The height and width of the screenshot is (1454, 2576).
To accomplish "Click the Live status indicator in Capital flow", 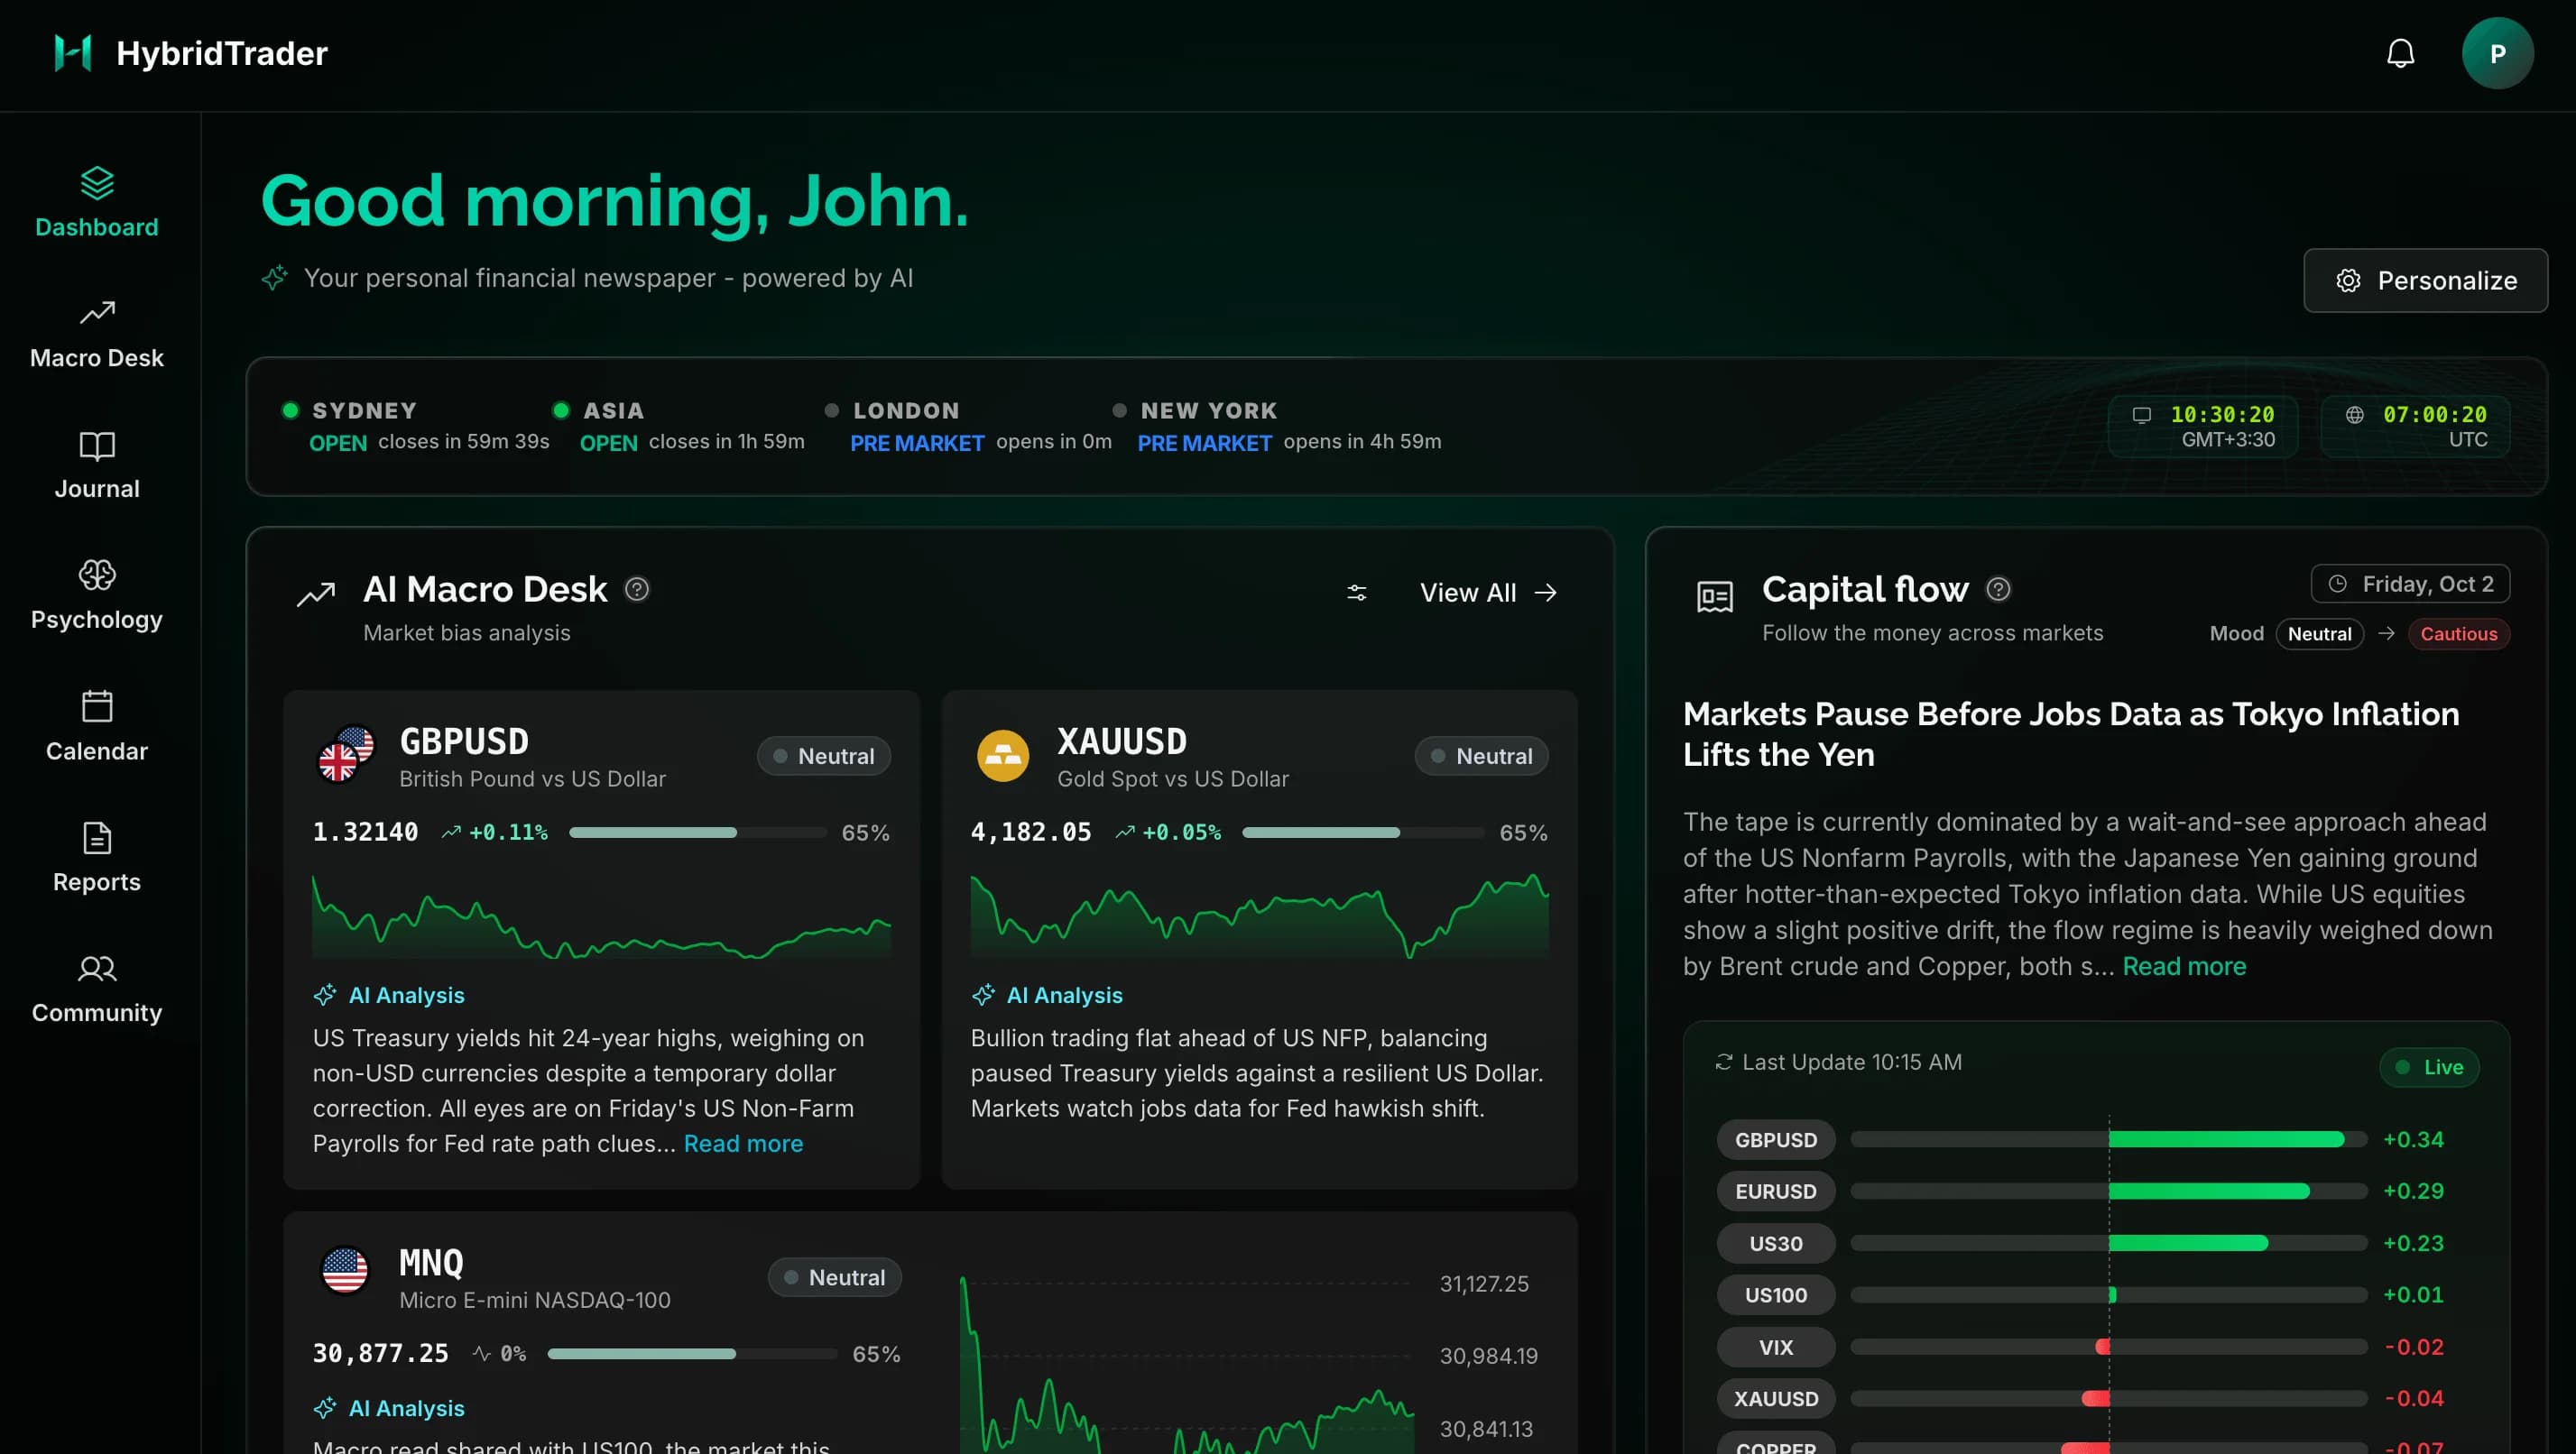I will [x=2428, y=1067].
